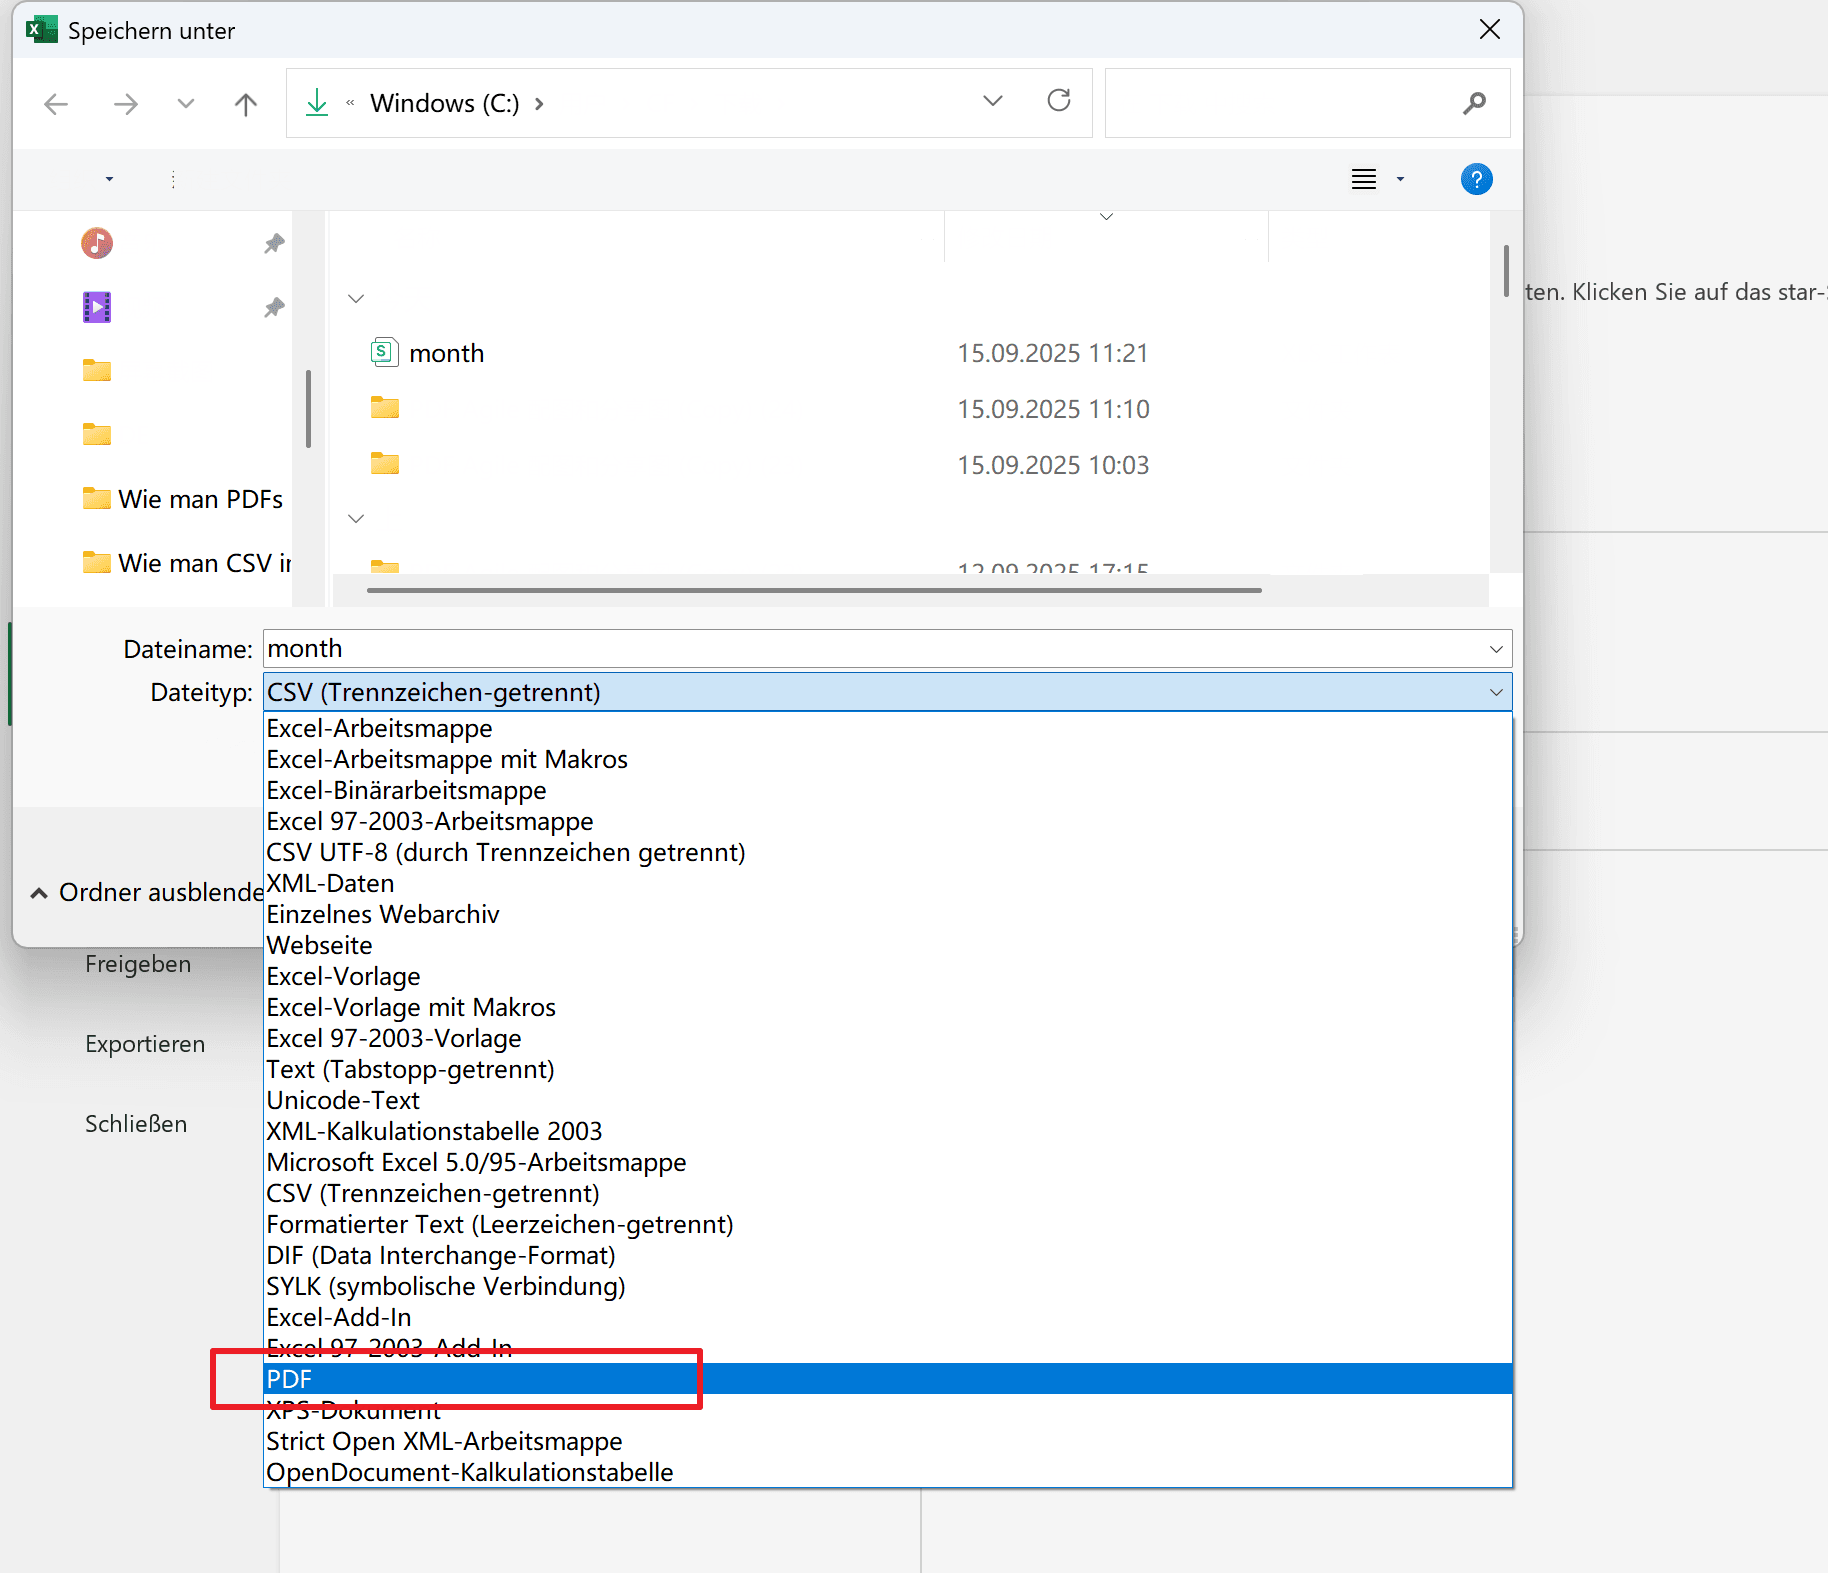Collapse the second file group chevron

[355, 518]
